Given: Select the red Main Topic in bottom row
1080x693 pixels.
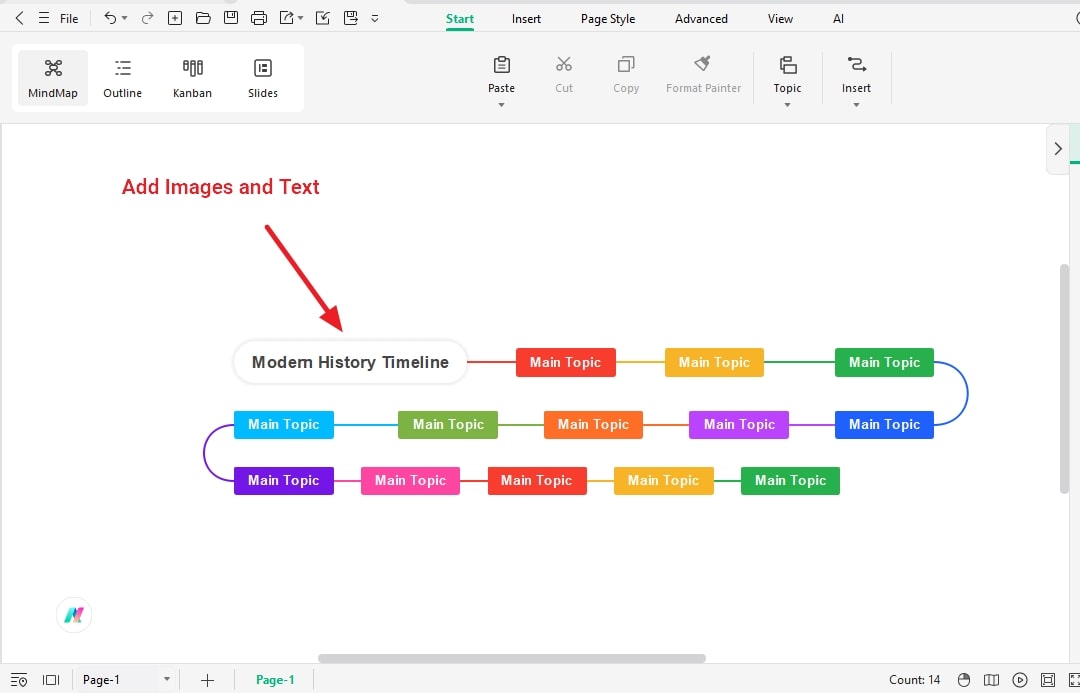Looking at the screenshot, I should pyautogui.click(x=537, y=480).
